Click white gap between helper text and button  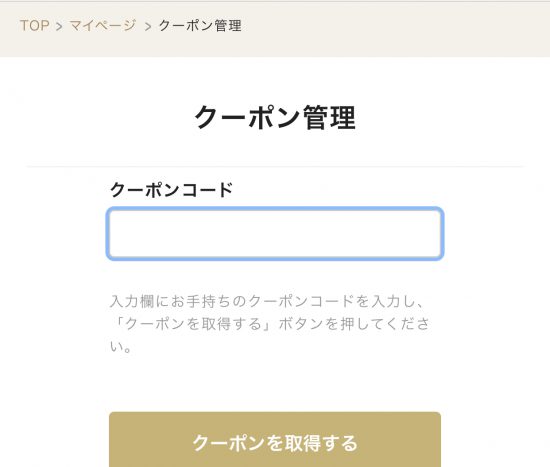click(x=275, y=384)
